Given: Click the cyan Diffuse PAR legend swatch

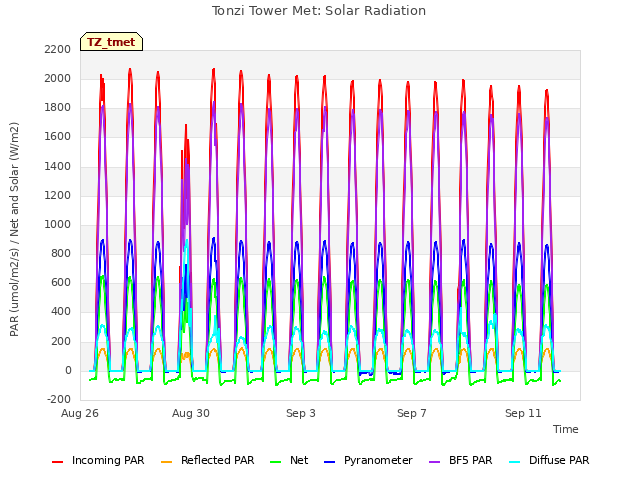Looking at the screenshot, I should point(515,462).
